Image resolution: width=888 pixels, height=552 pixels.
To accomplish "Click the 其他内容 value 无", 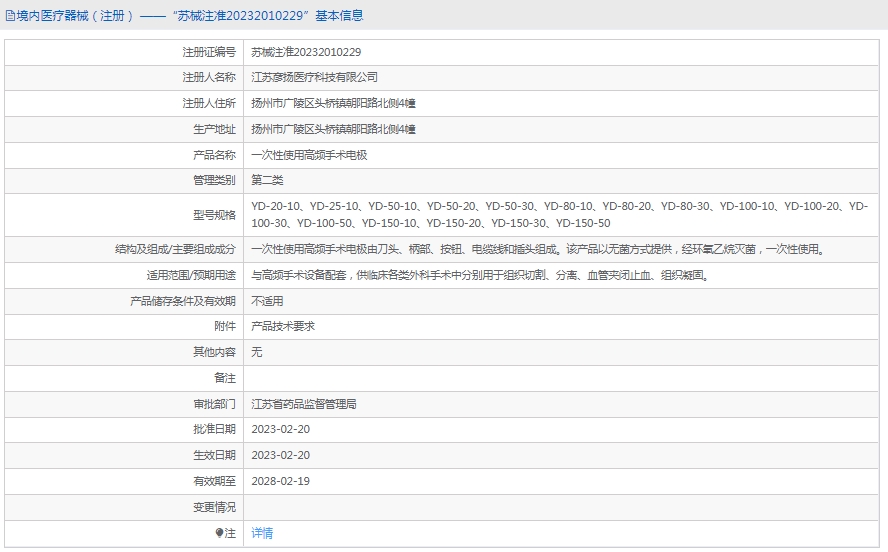I will (257, 352).
